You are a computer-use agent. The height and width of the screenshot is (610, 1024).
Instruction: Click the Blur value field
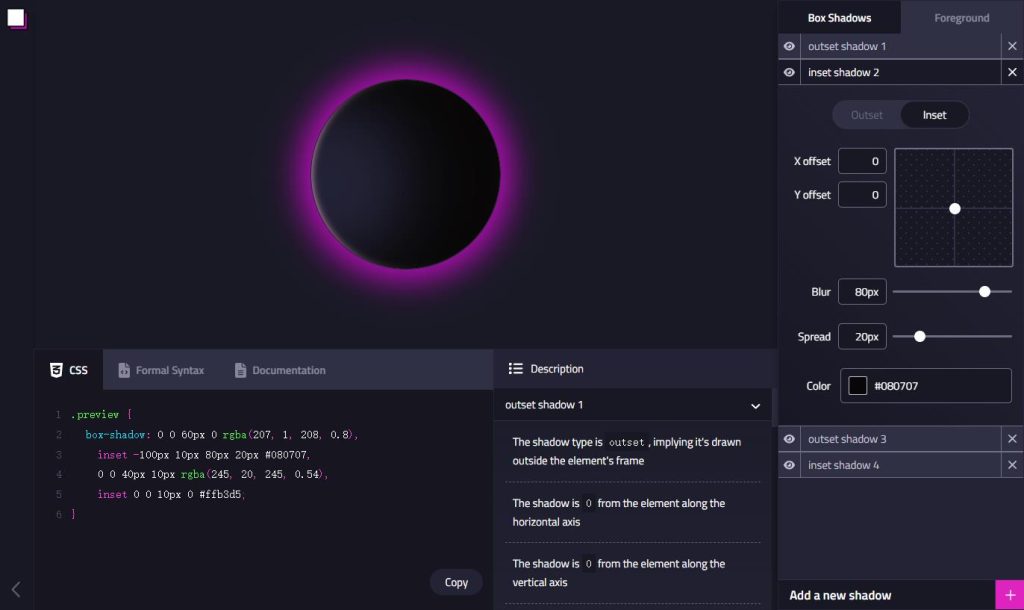(862, 292)
